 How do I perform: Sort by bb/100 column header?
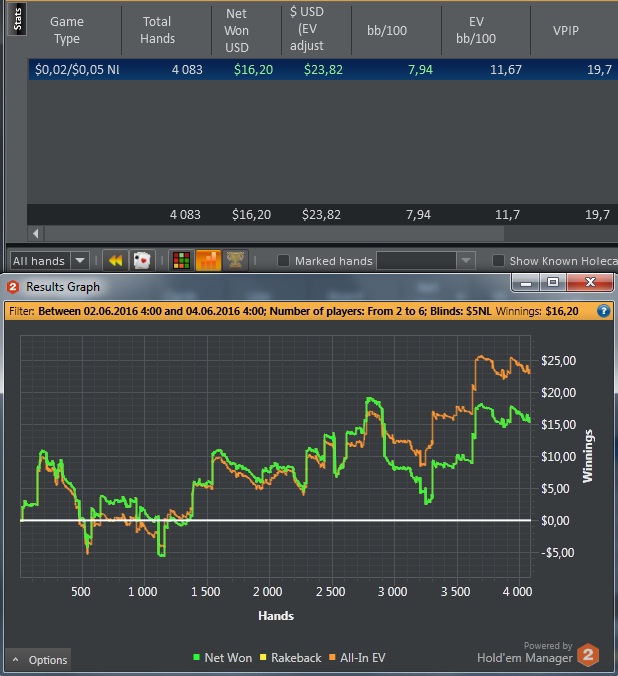(x=387, y=30)
